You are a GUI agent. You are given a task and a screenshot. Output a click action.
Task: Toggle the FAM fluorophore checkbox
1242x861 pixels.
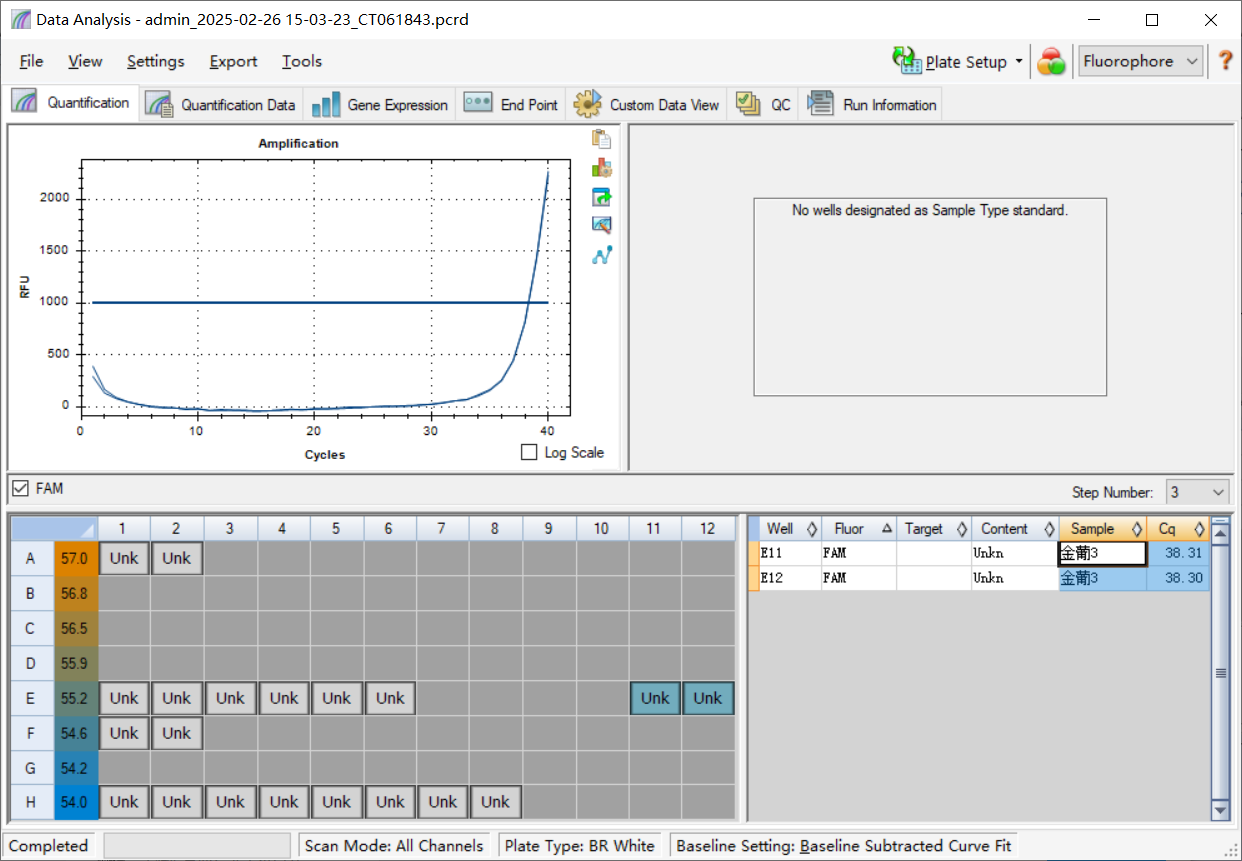tap(20, 489)
